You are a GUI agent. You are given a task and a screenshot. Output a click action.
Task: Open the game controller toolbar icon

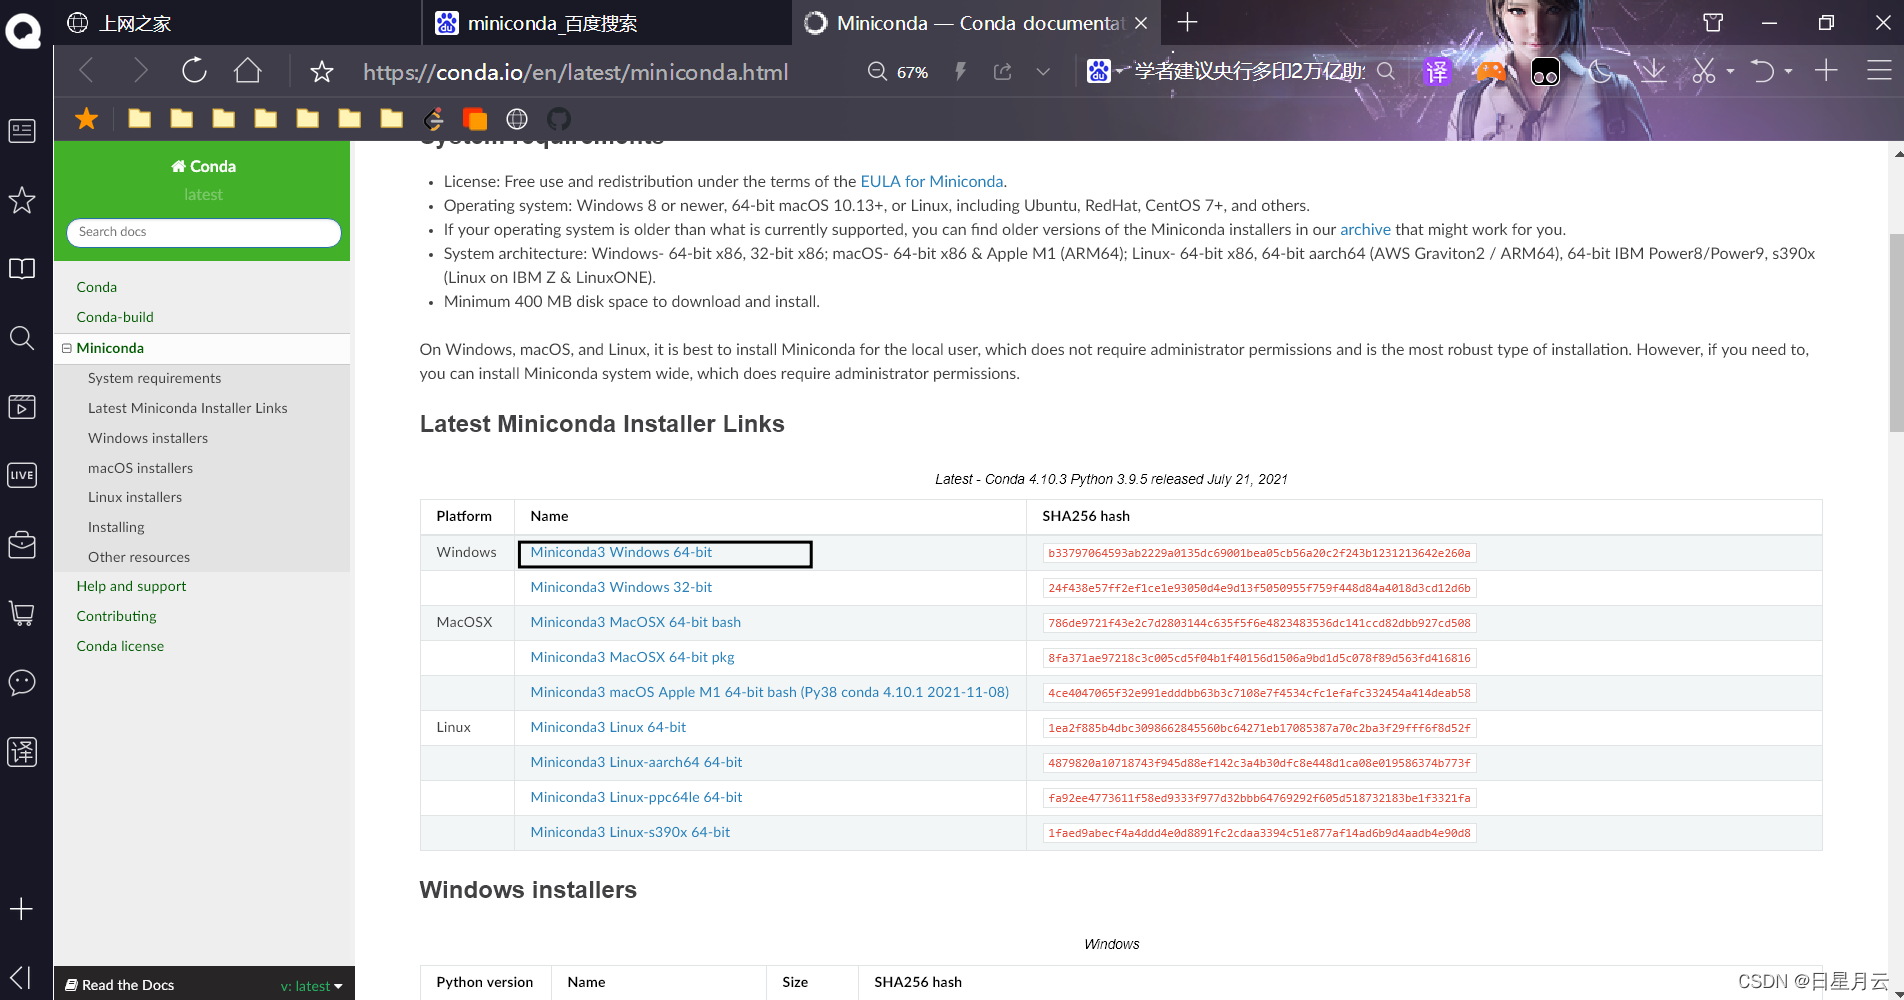(1491, 72)
